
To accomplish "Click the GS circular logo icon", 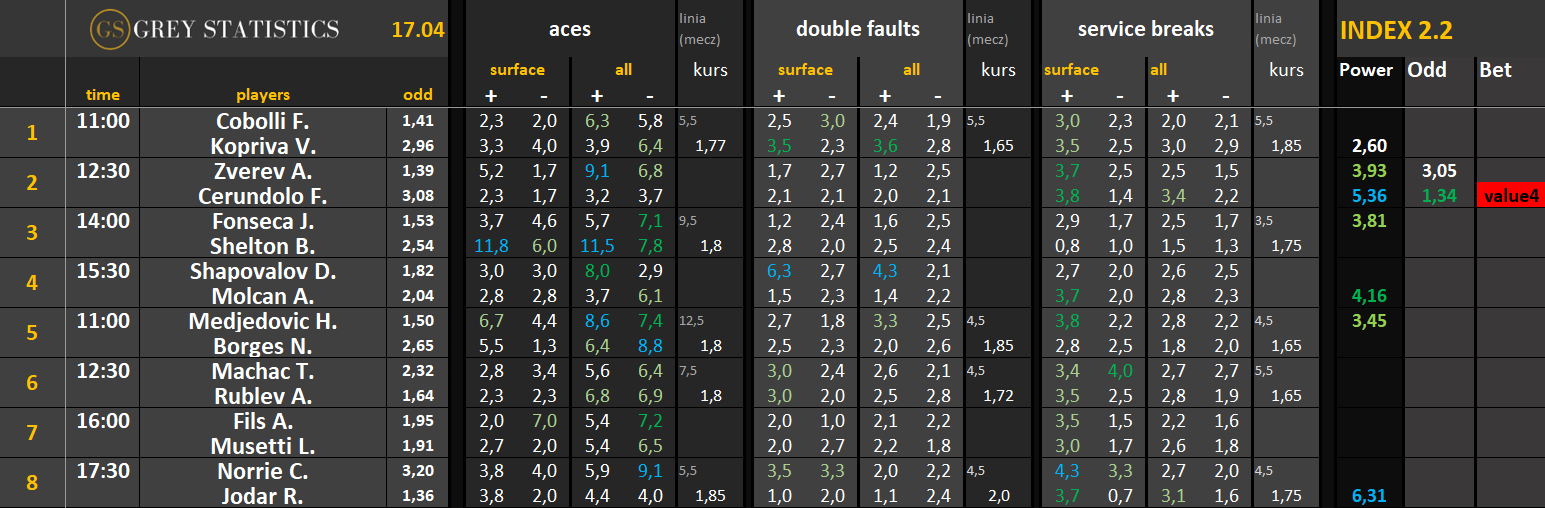I will coord(108,30).
